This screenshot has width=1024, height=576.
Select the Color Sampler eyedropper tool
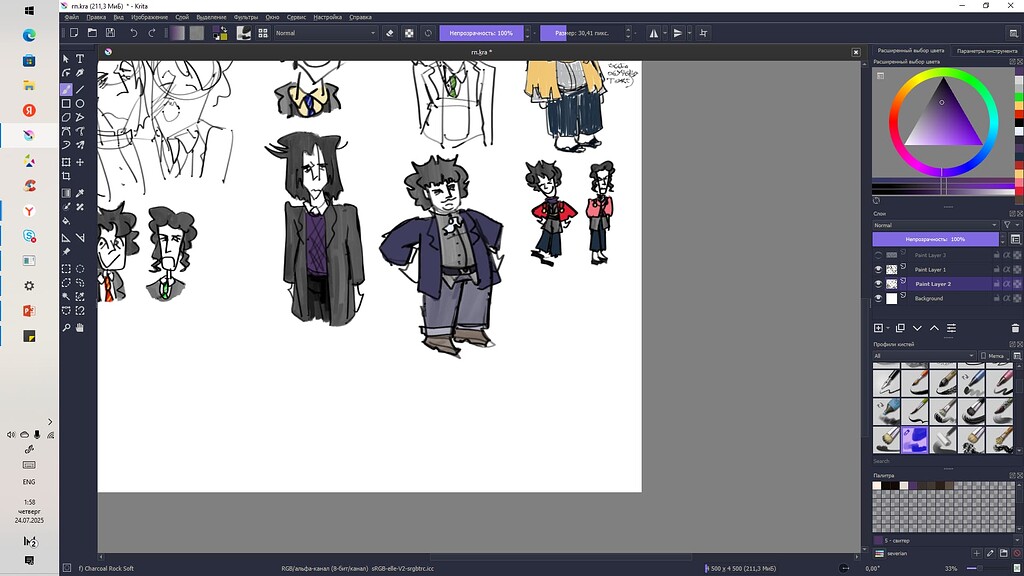point(80,193)
